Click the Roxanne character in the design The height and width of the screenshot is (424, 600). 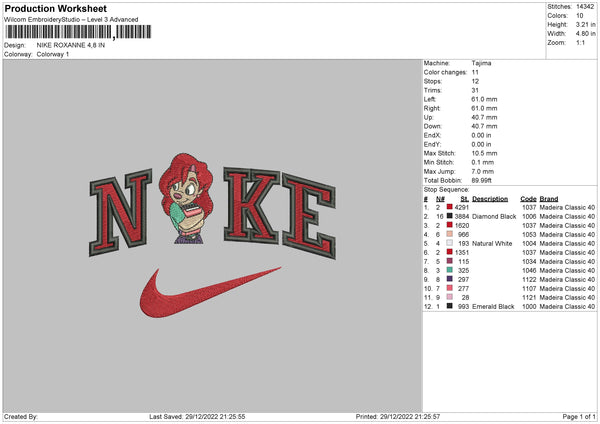coord(186,198)
